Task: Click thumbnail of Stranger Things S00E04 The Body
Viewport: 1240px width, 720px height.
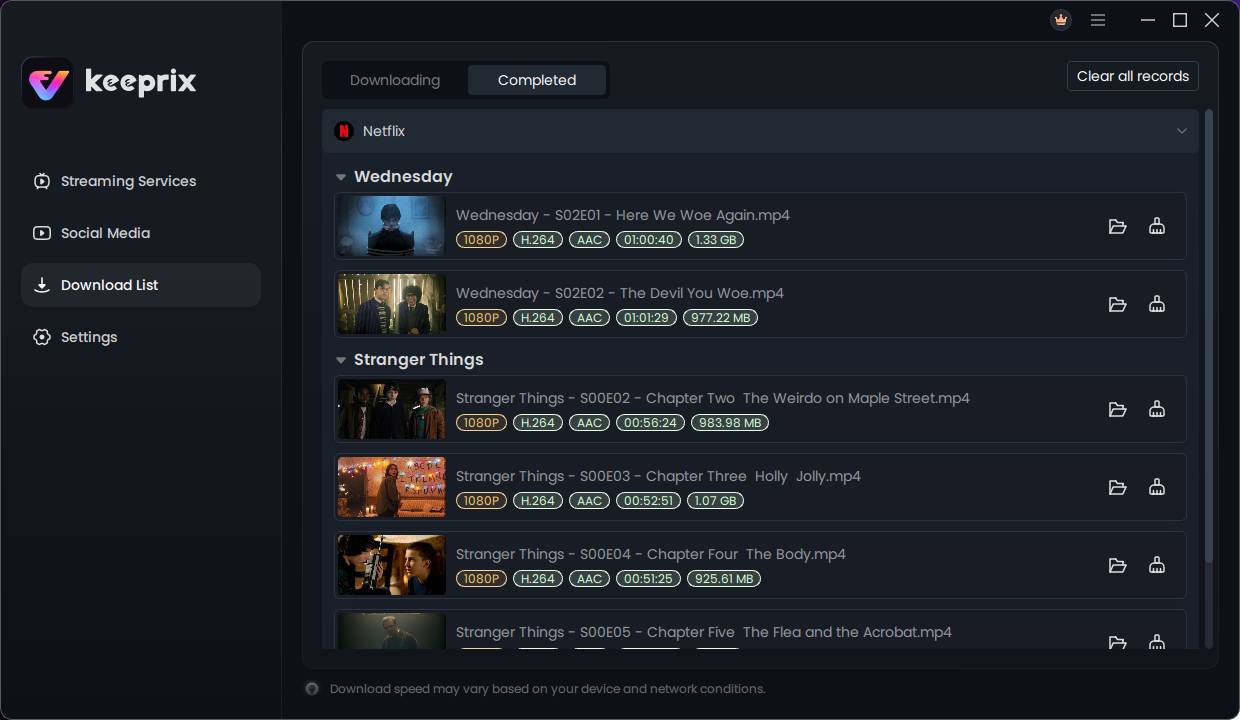Action: pyautogui.click(x=392, y=565)
